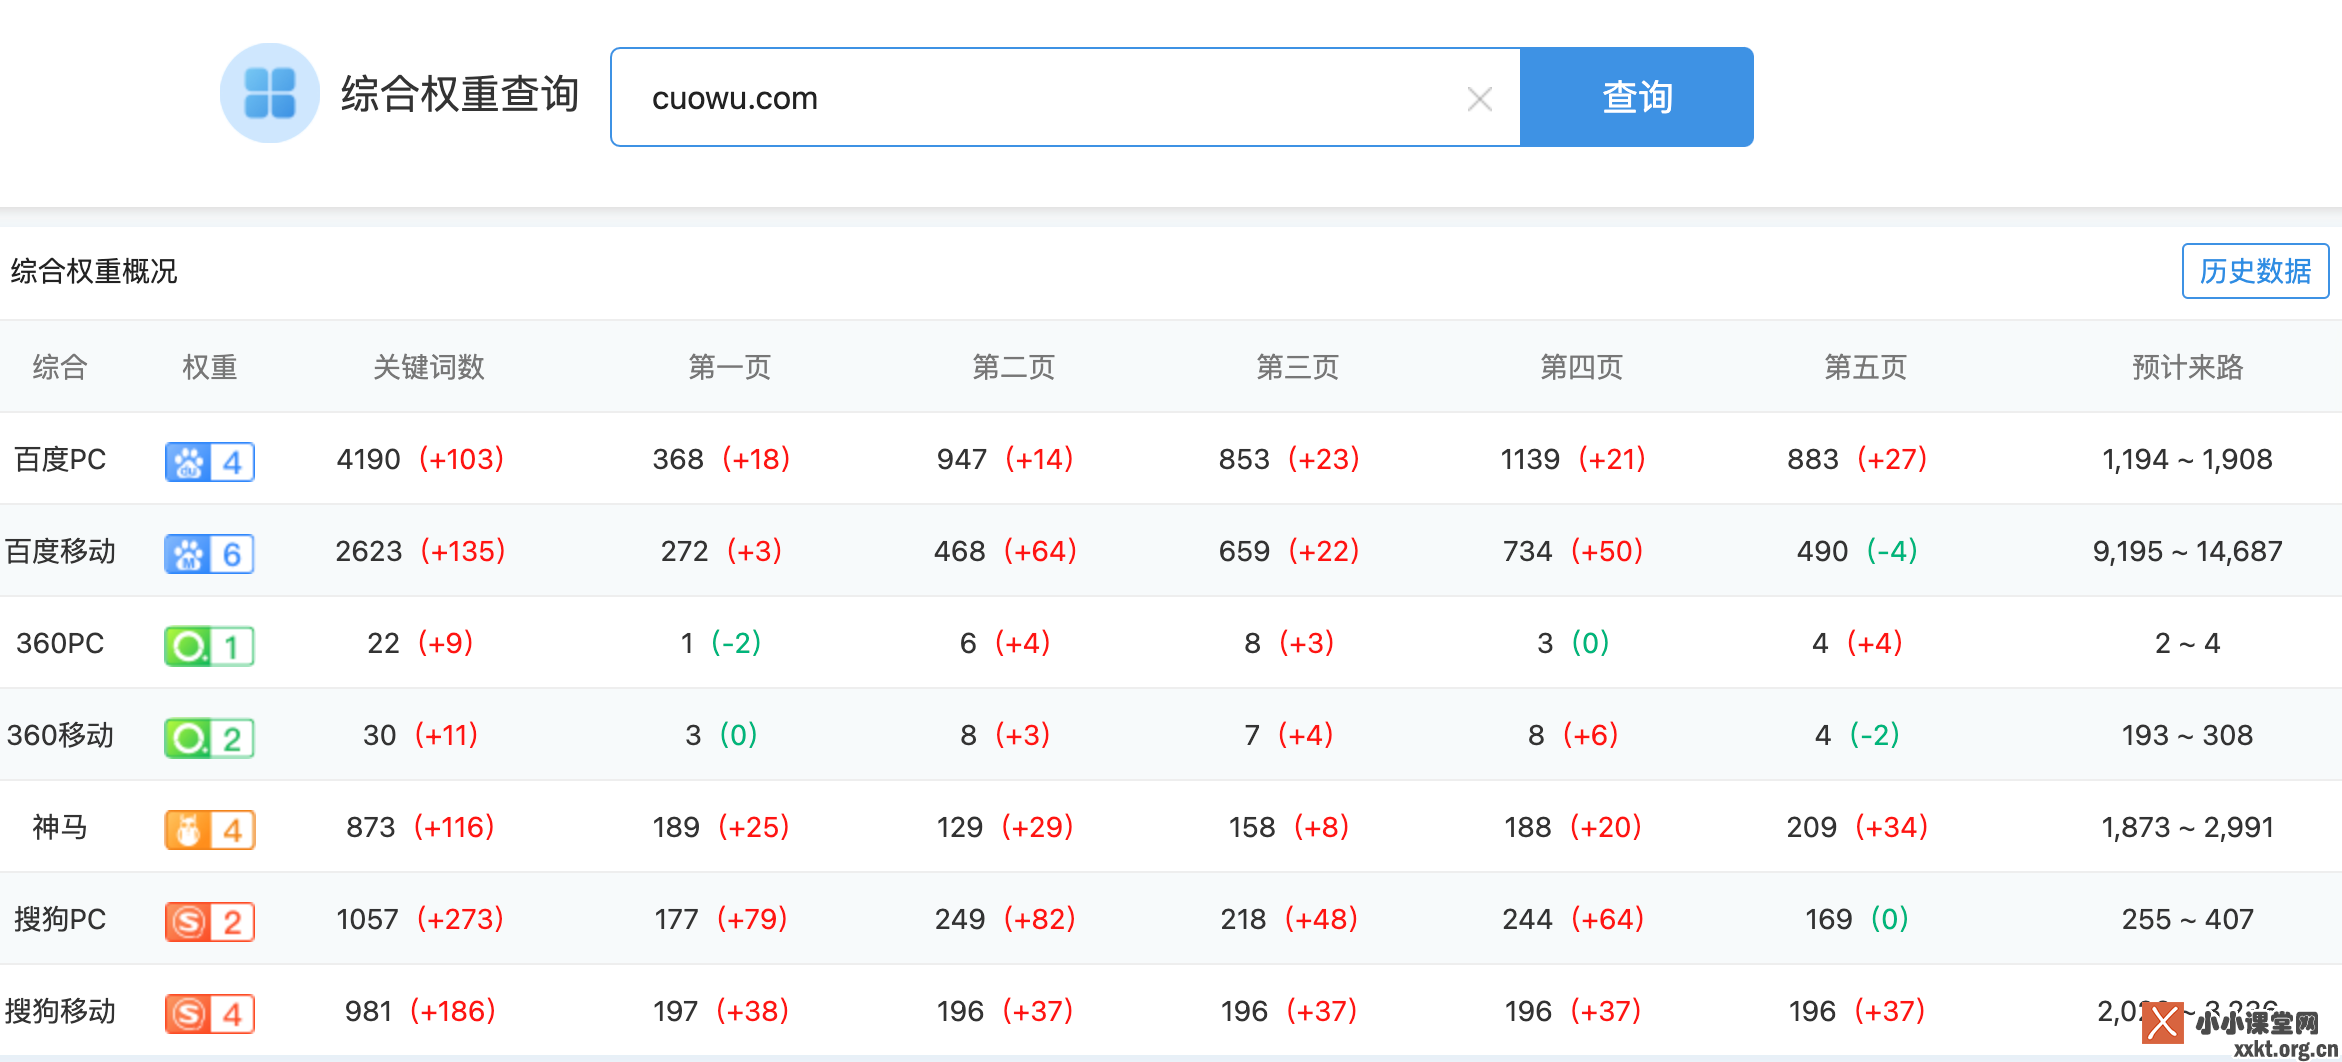The image size is (2342, 1062).
Task: Clear the search field with X icon
Action: 1479,98
